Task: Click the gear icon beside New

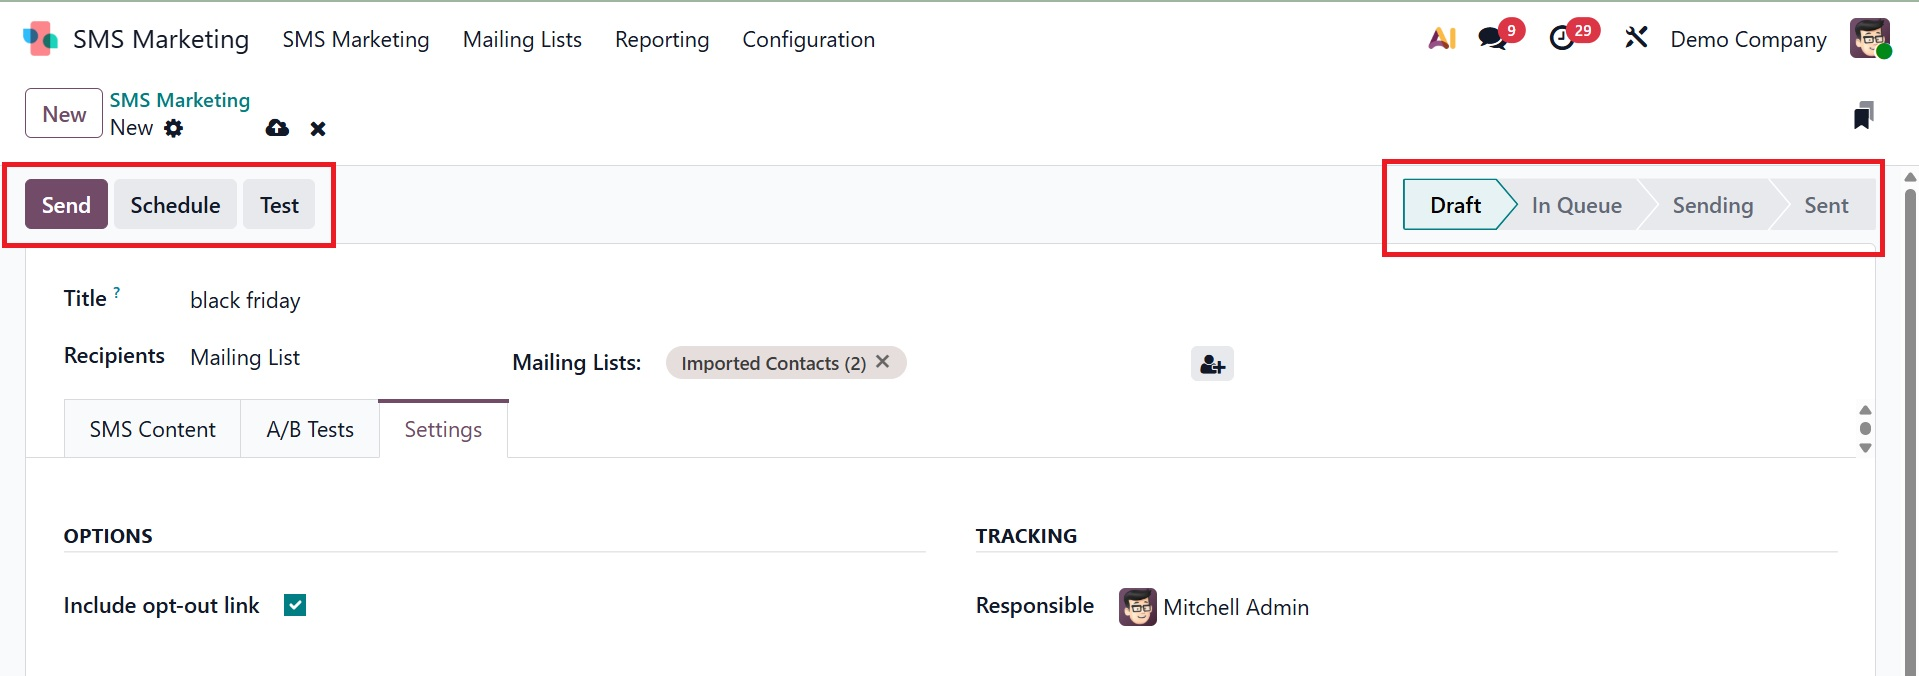Action: [174, 128]
